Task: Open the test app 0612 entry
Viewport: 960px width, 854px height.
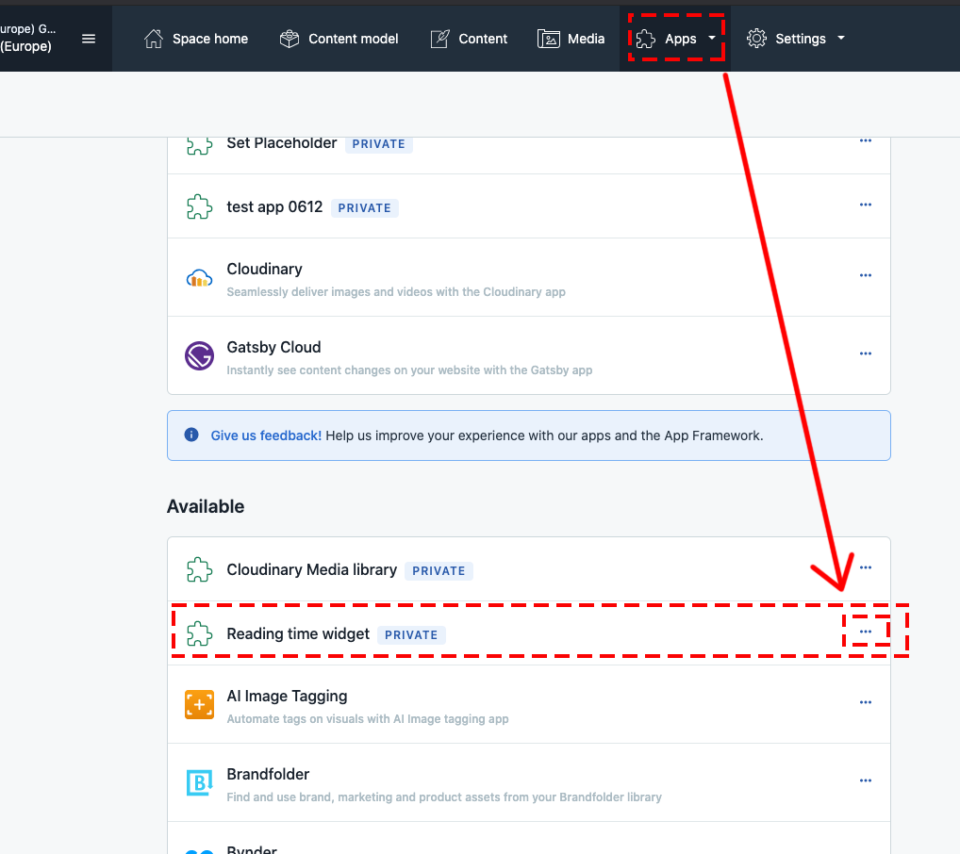Action: [274, 207]
